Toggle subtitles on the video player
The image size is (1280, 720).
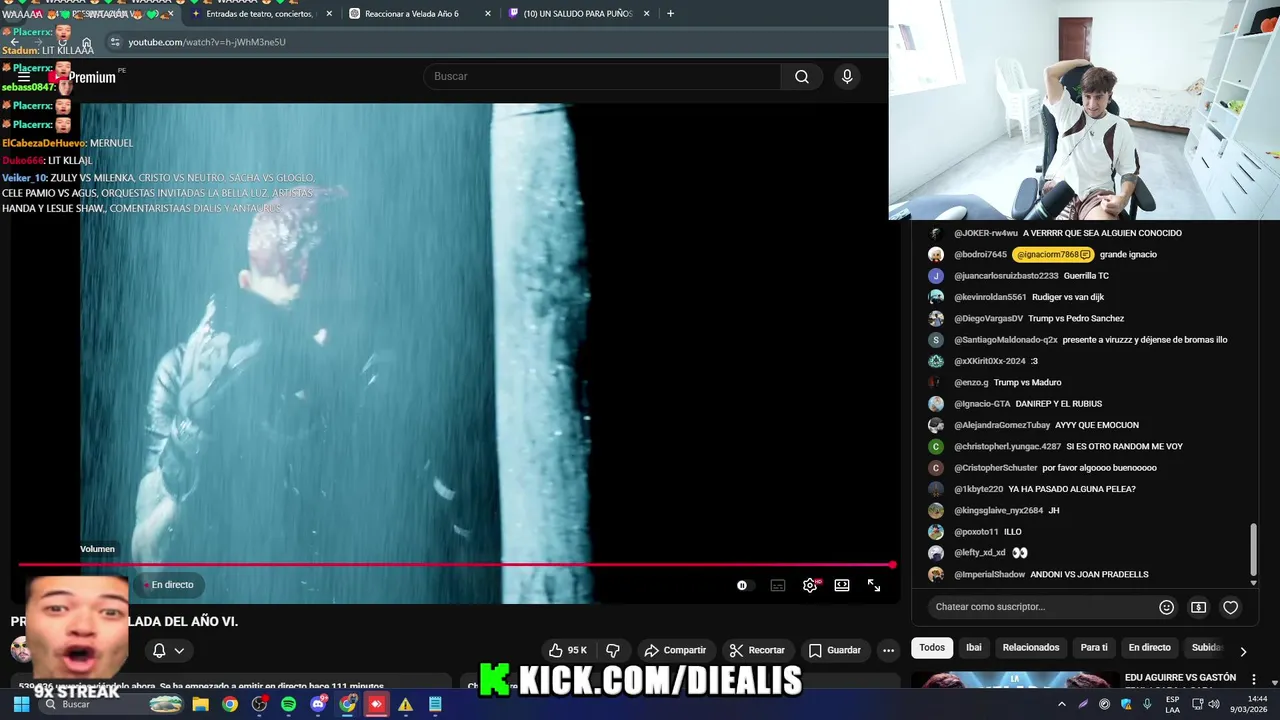tap(778, 585)
